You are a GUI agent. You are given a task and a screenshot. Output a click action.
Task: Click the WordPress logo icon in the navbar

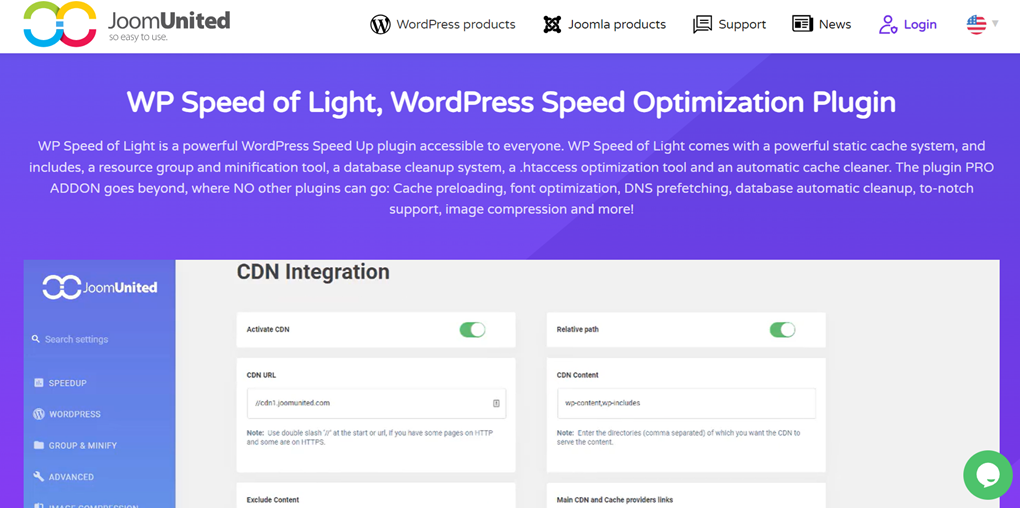click(380, 24)
